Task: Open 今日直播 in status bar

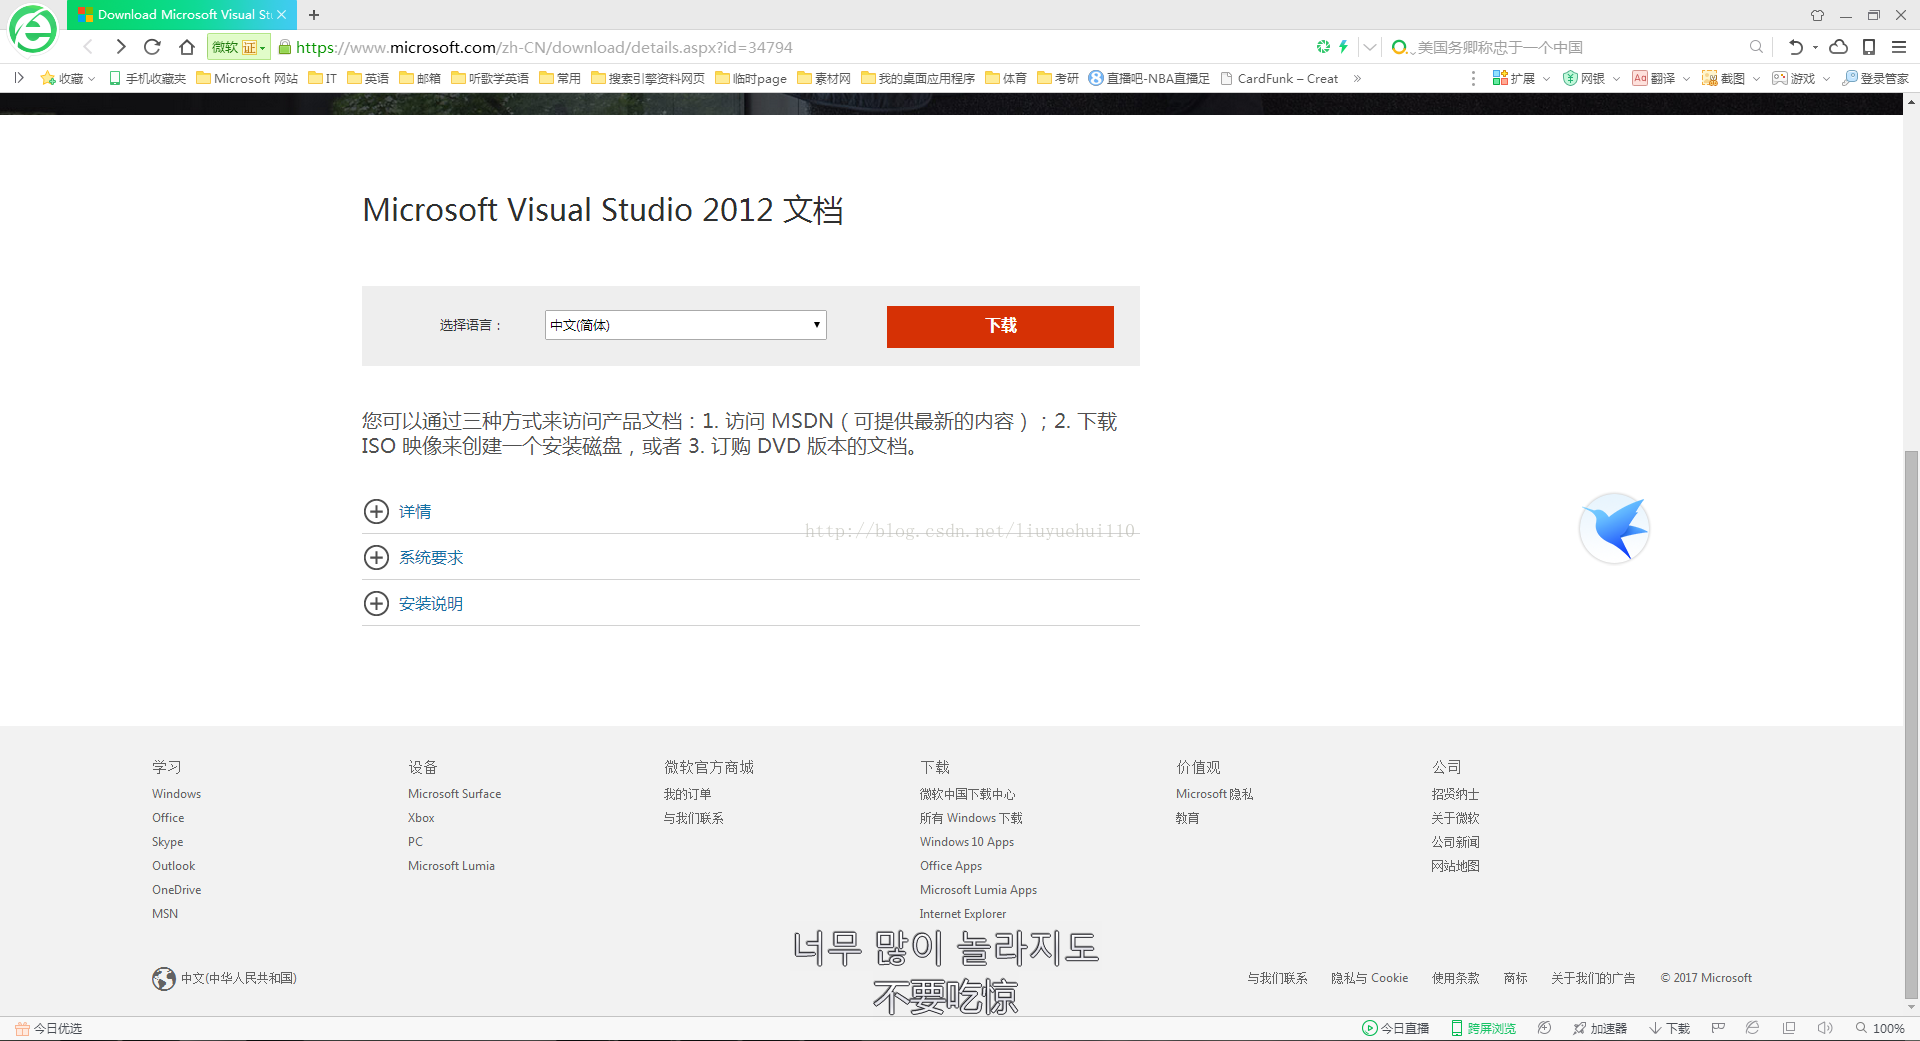Action: click(x=1396, y=1028)
